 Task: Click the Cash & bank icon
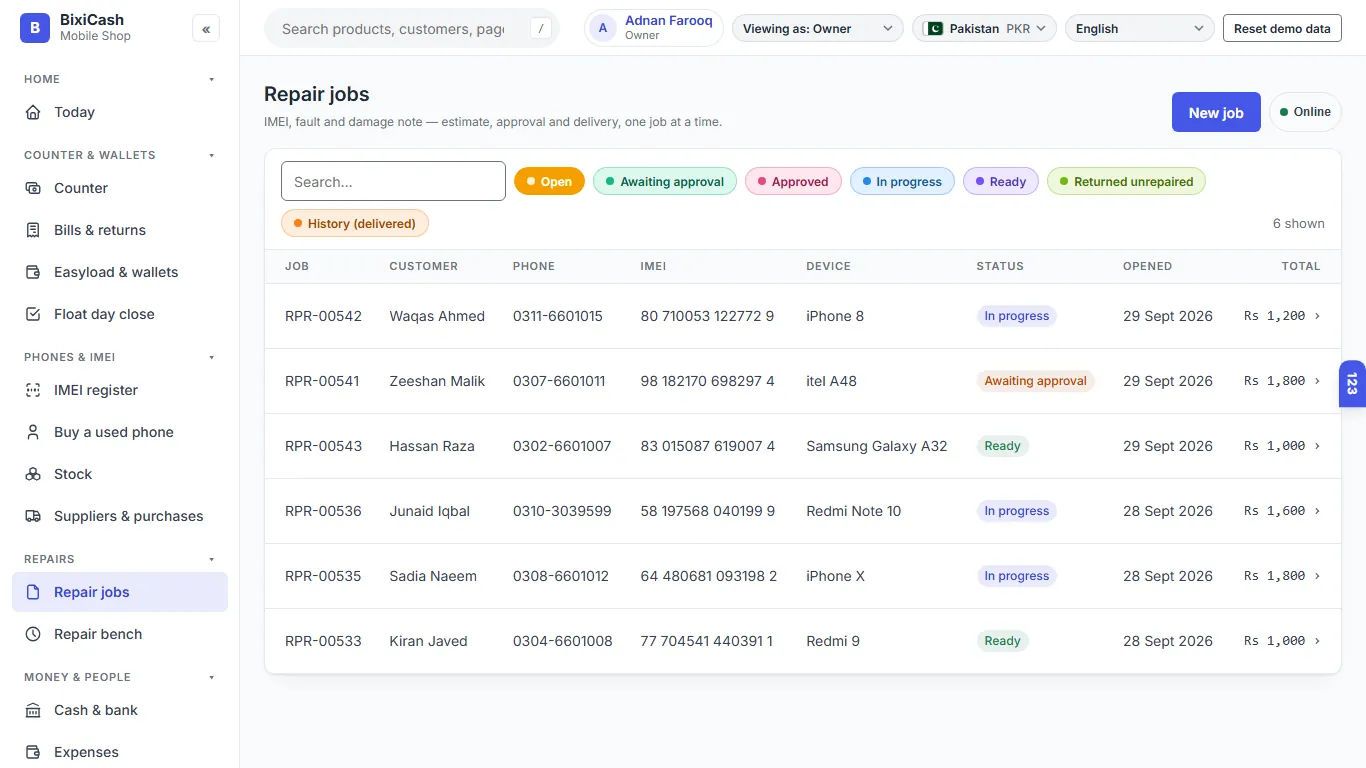(x=33, y=710)
